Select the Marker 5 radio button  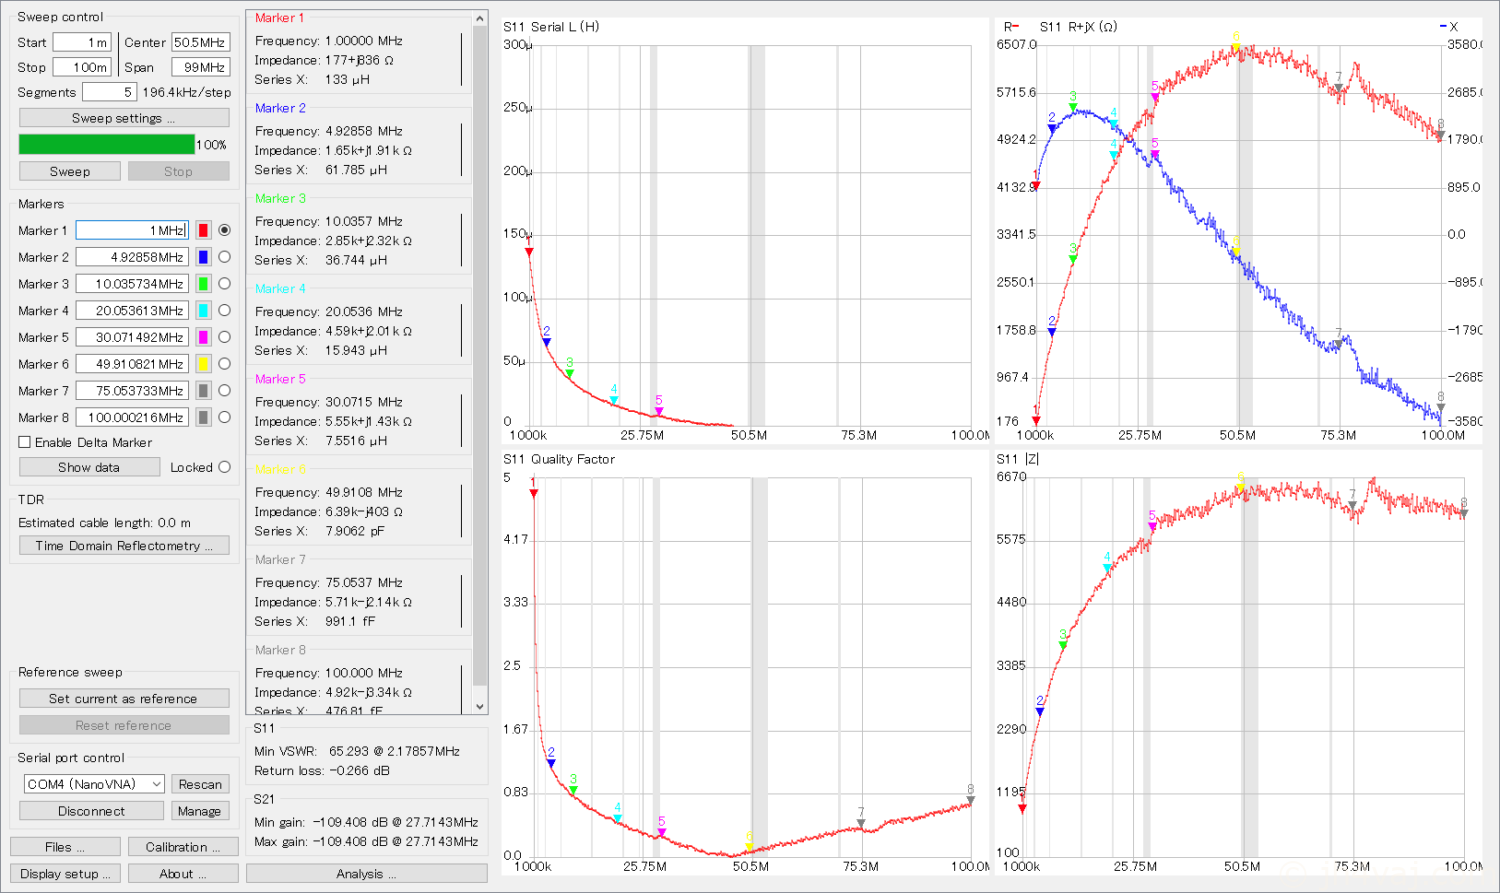224,337
